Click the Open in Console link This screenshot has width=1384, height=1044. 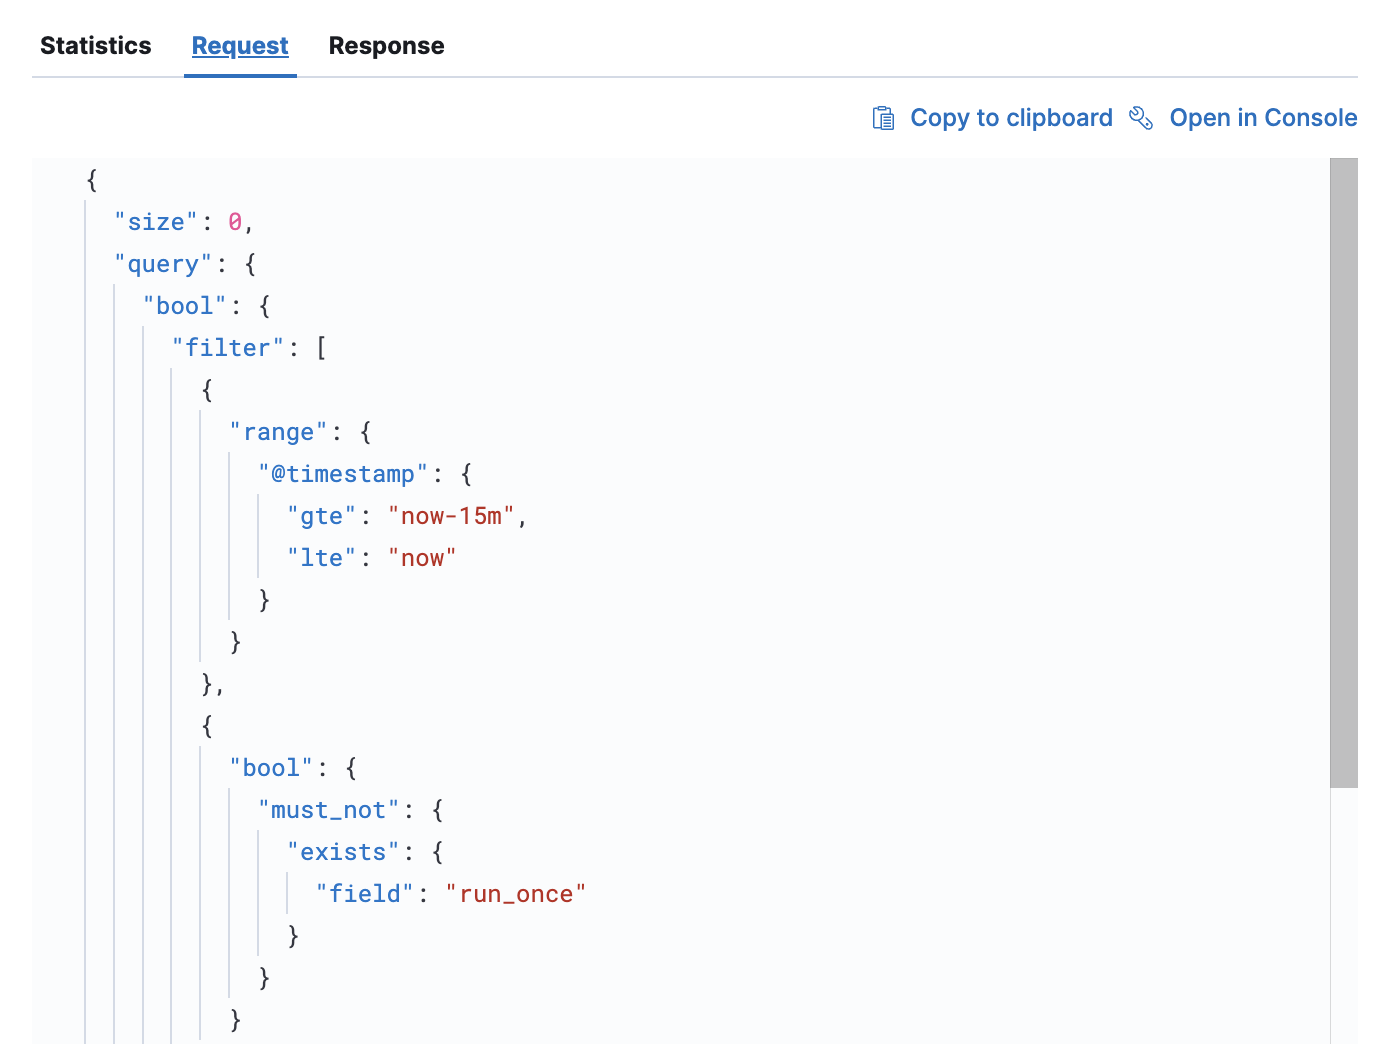point(1263,117)
